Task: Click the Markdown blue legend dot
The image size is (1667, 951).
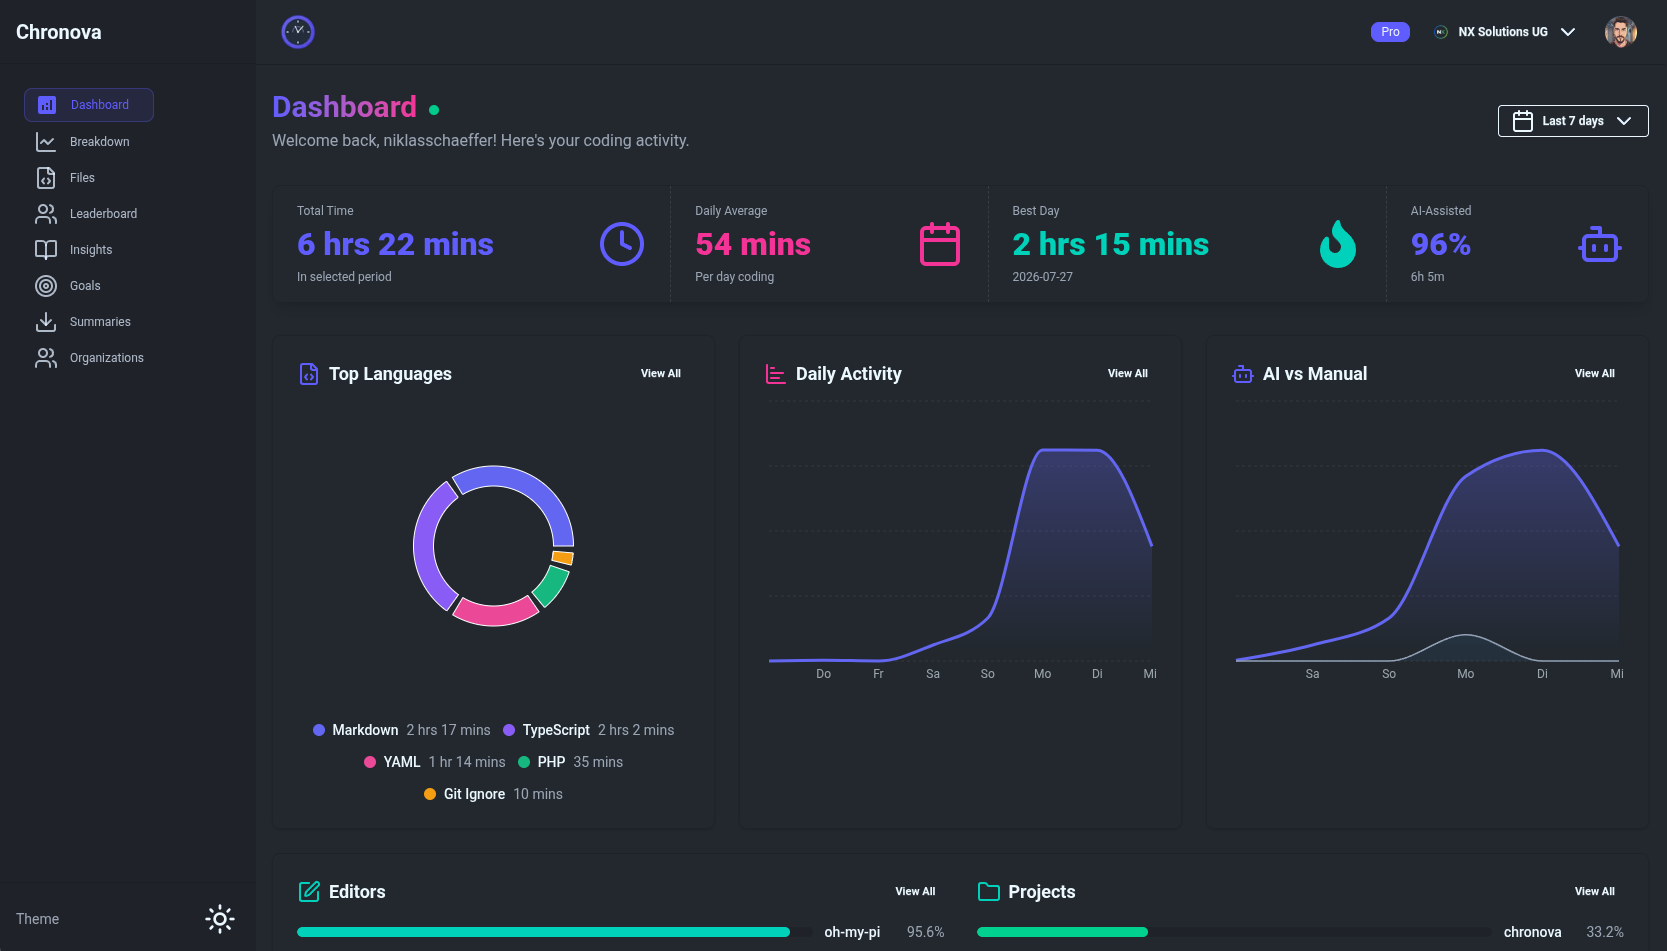Action: [x=319, y=730]
